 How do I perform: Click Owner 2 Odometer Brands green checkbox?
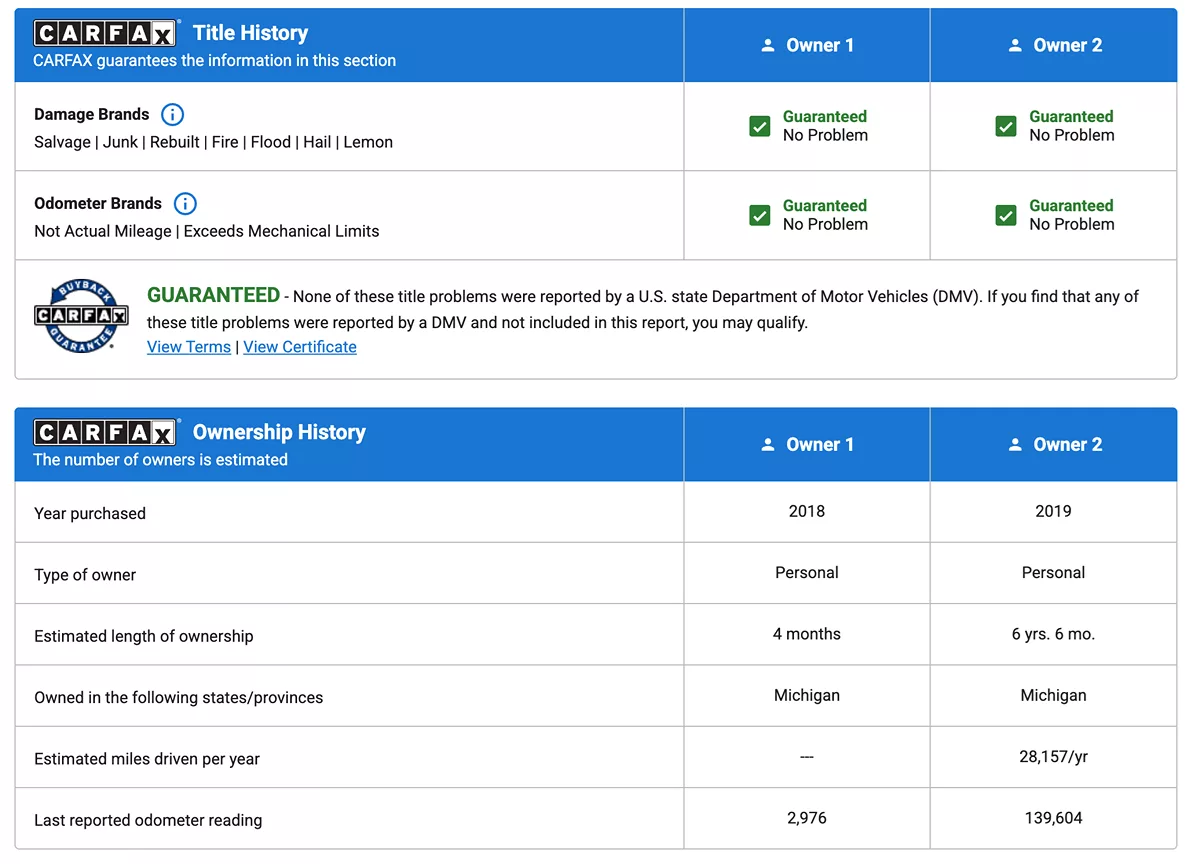(1006, 215)
